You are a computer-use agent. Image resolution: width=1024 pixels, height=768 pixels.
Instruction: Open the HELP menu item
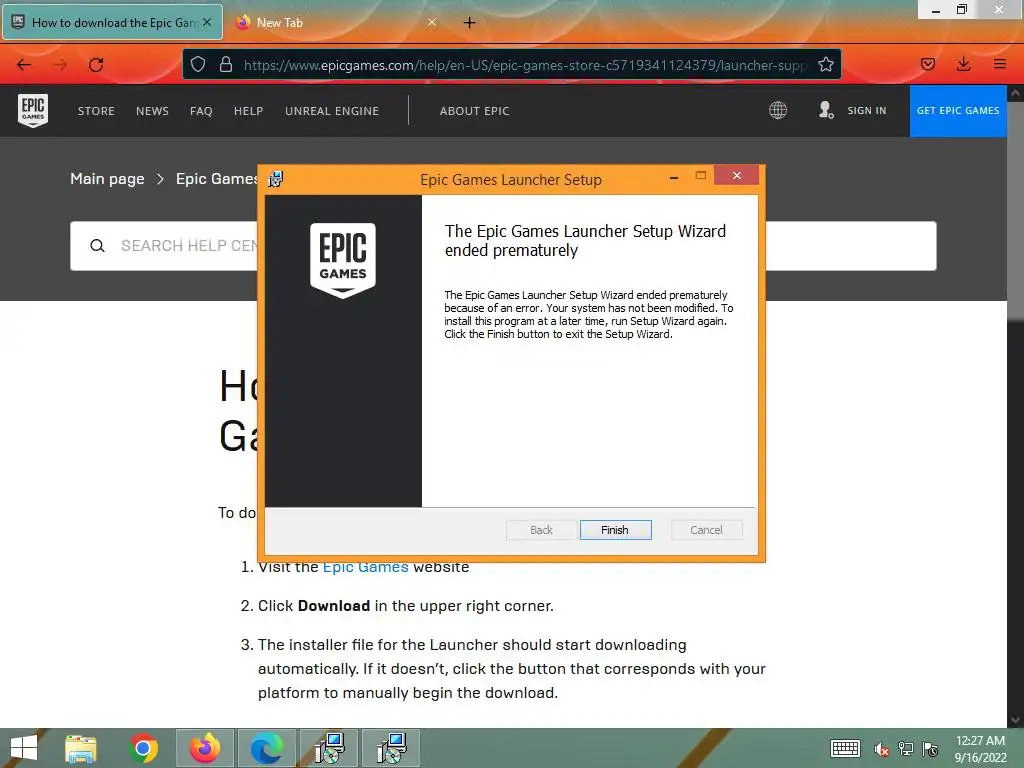coord(248,111)
